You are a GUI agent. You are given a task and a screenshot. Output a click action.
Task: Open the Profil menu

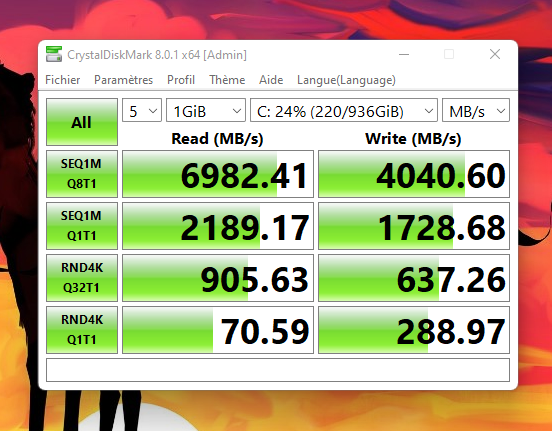click(x=181, y=80)
